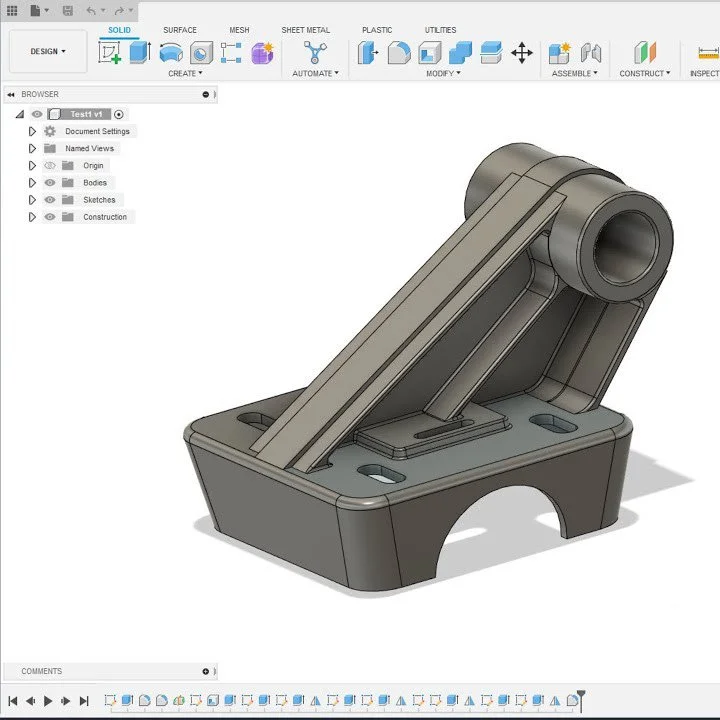720x720 pixels.
Task: Toggle visibility of Test1 v1 component
Action: coord(37,114)
